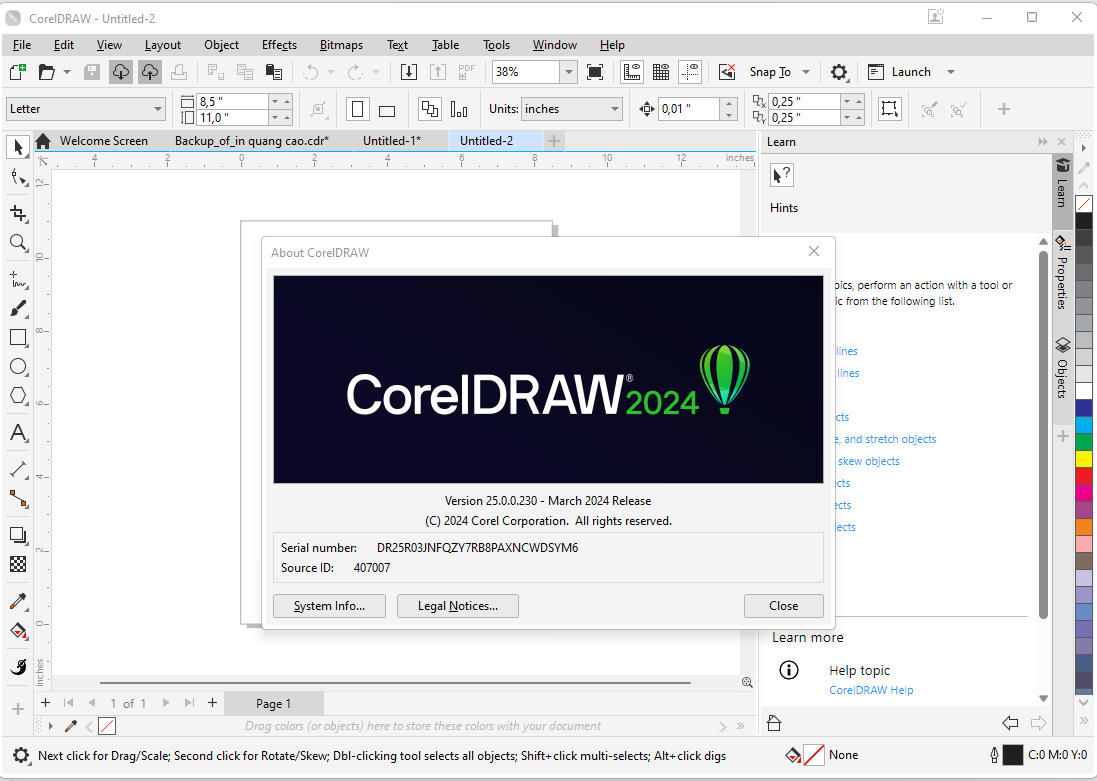Select the Ellipse tool
The image size is (1097, 781).
pyautogui.click(x=18, y=367)
